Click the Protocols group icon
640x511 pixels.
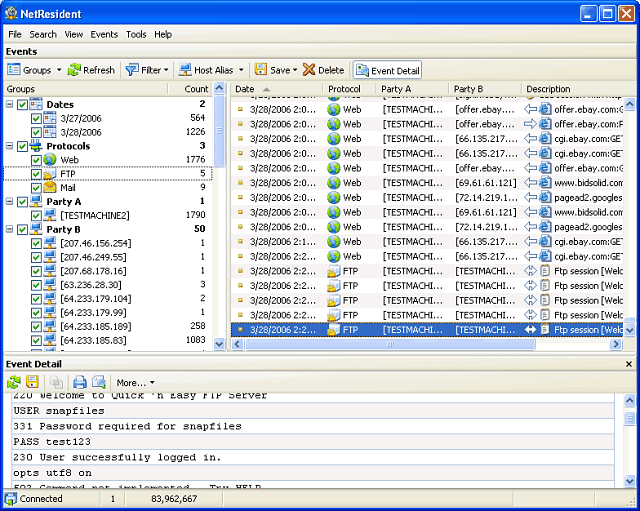(x=36, y=146)
